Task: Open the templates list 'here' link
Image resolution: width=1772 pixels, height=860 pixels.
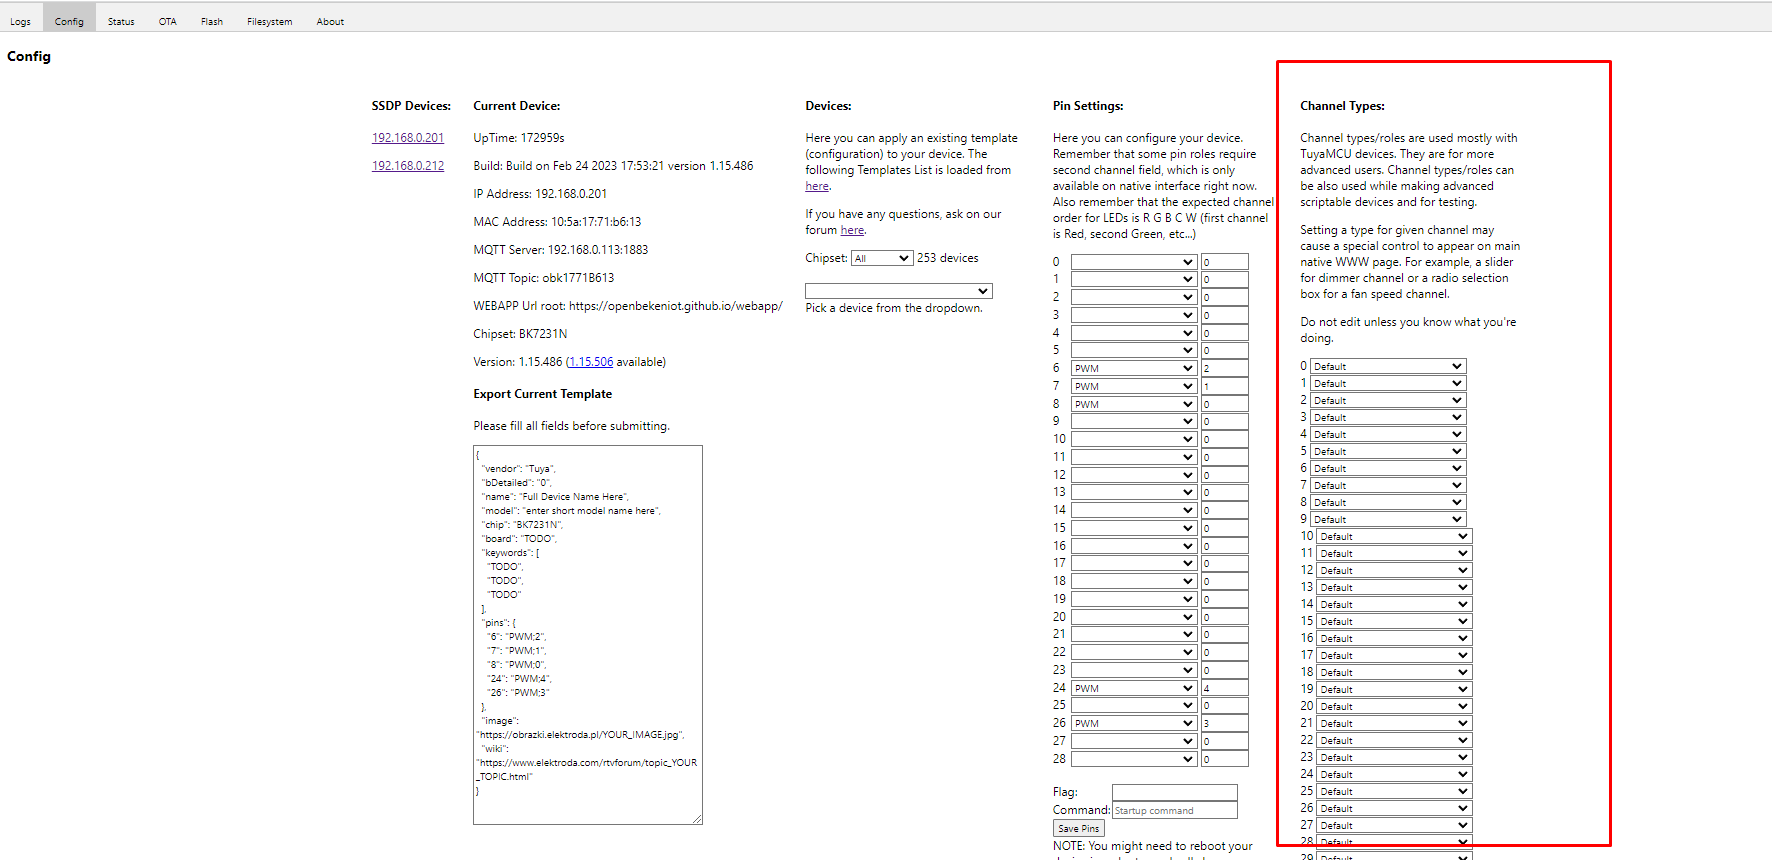Action: coord(817,186)
